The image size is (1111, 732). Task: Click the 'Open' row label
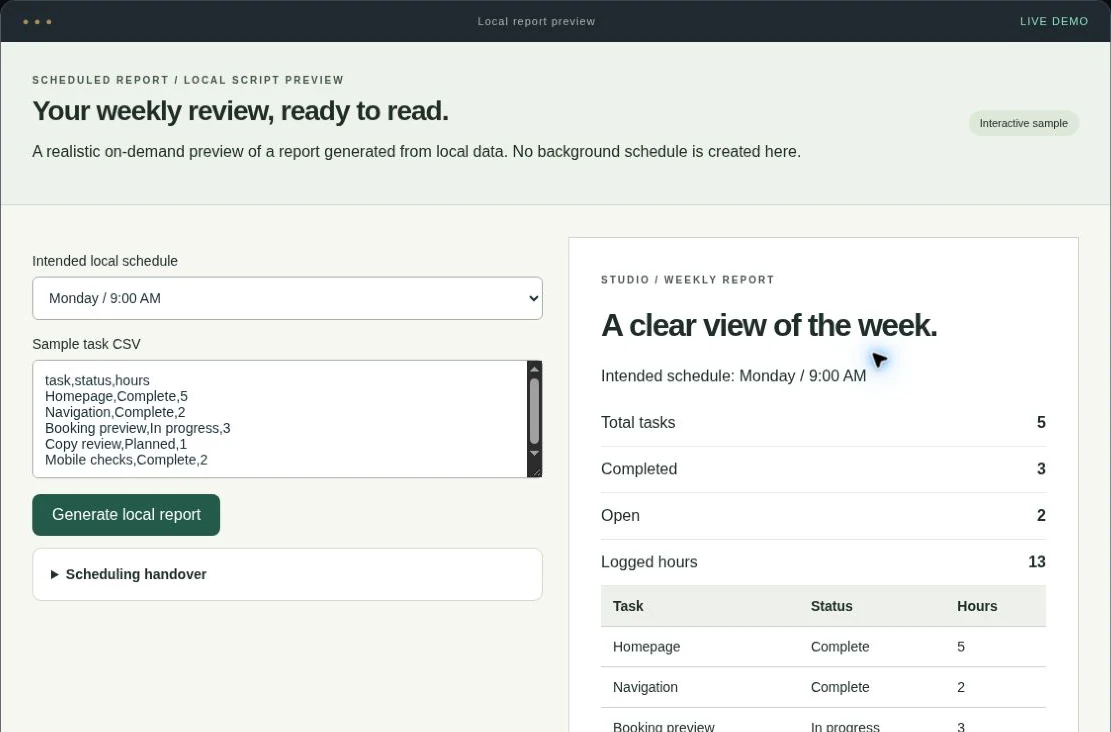coord(620,516)
